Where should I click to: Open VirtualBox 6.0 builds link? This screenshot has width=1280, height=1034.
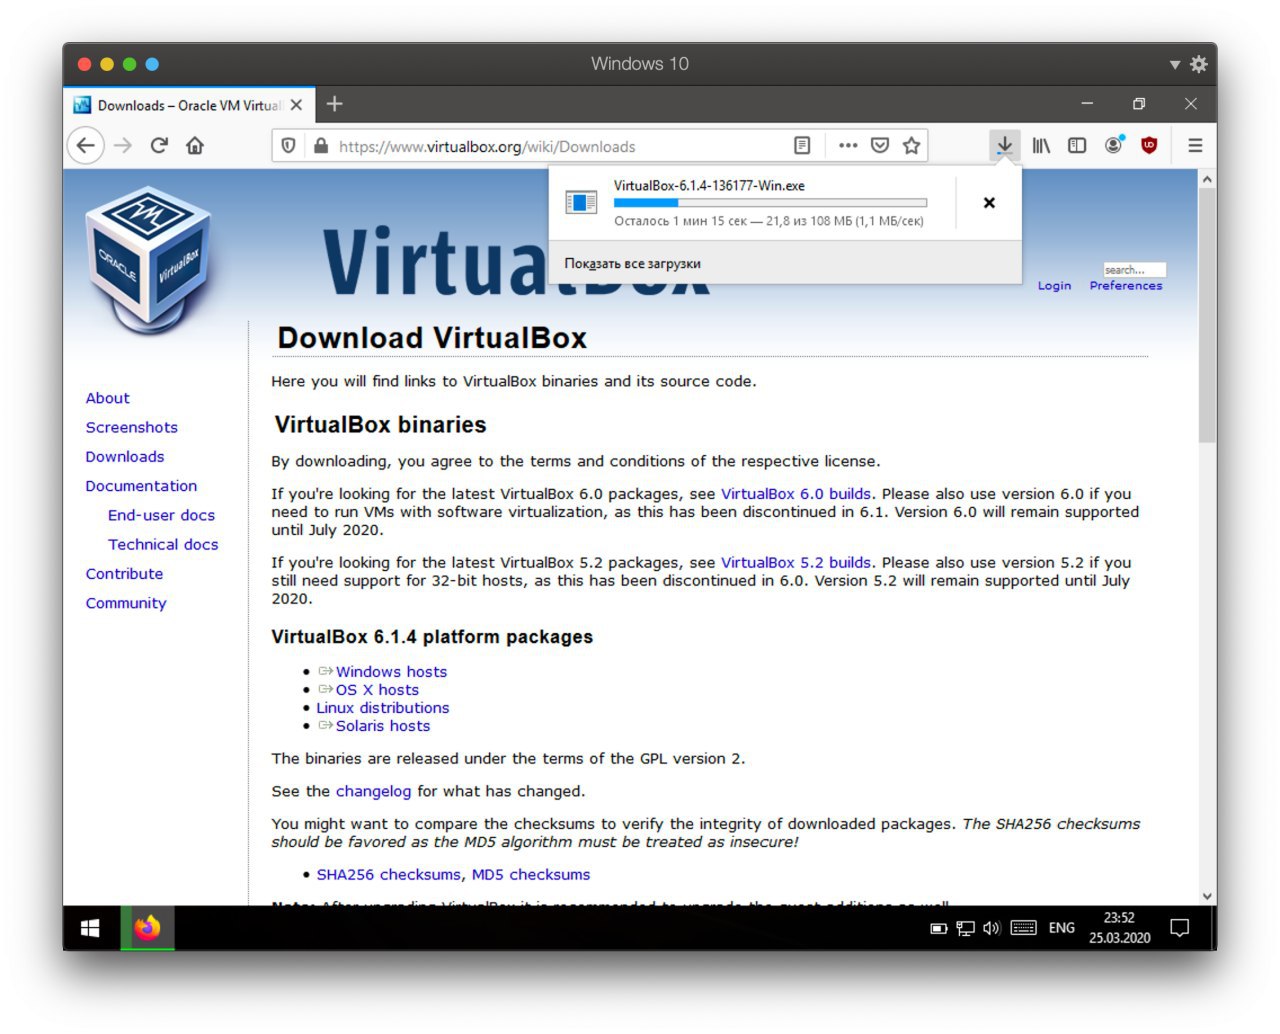pos(795,494)
